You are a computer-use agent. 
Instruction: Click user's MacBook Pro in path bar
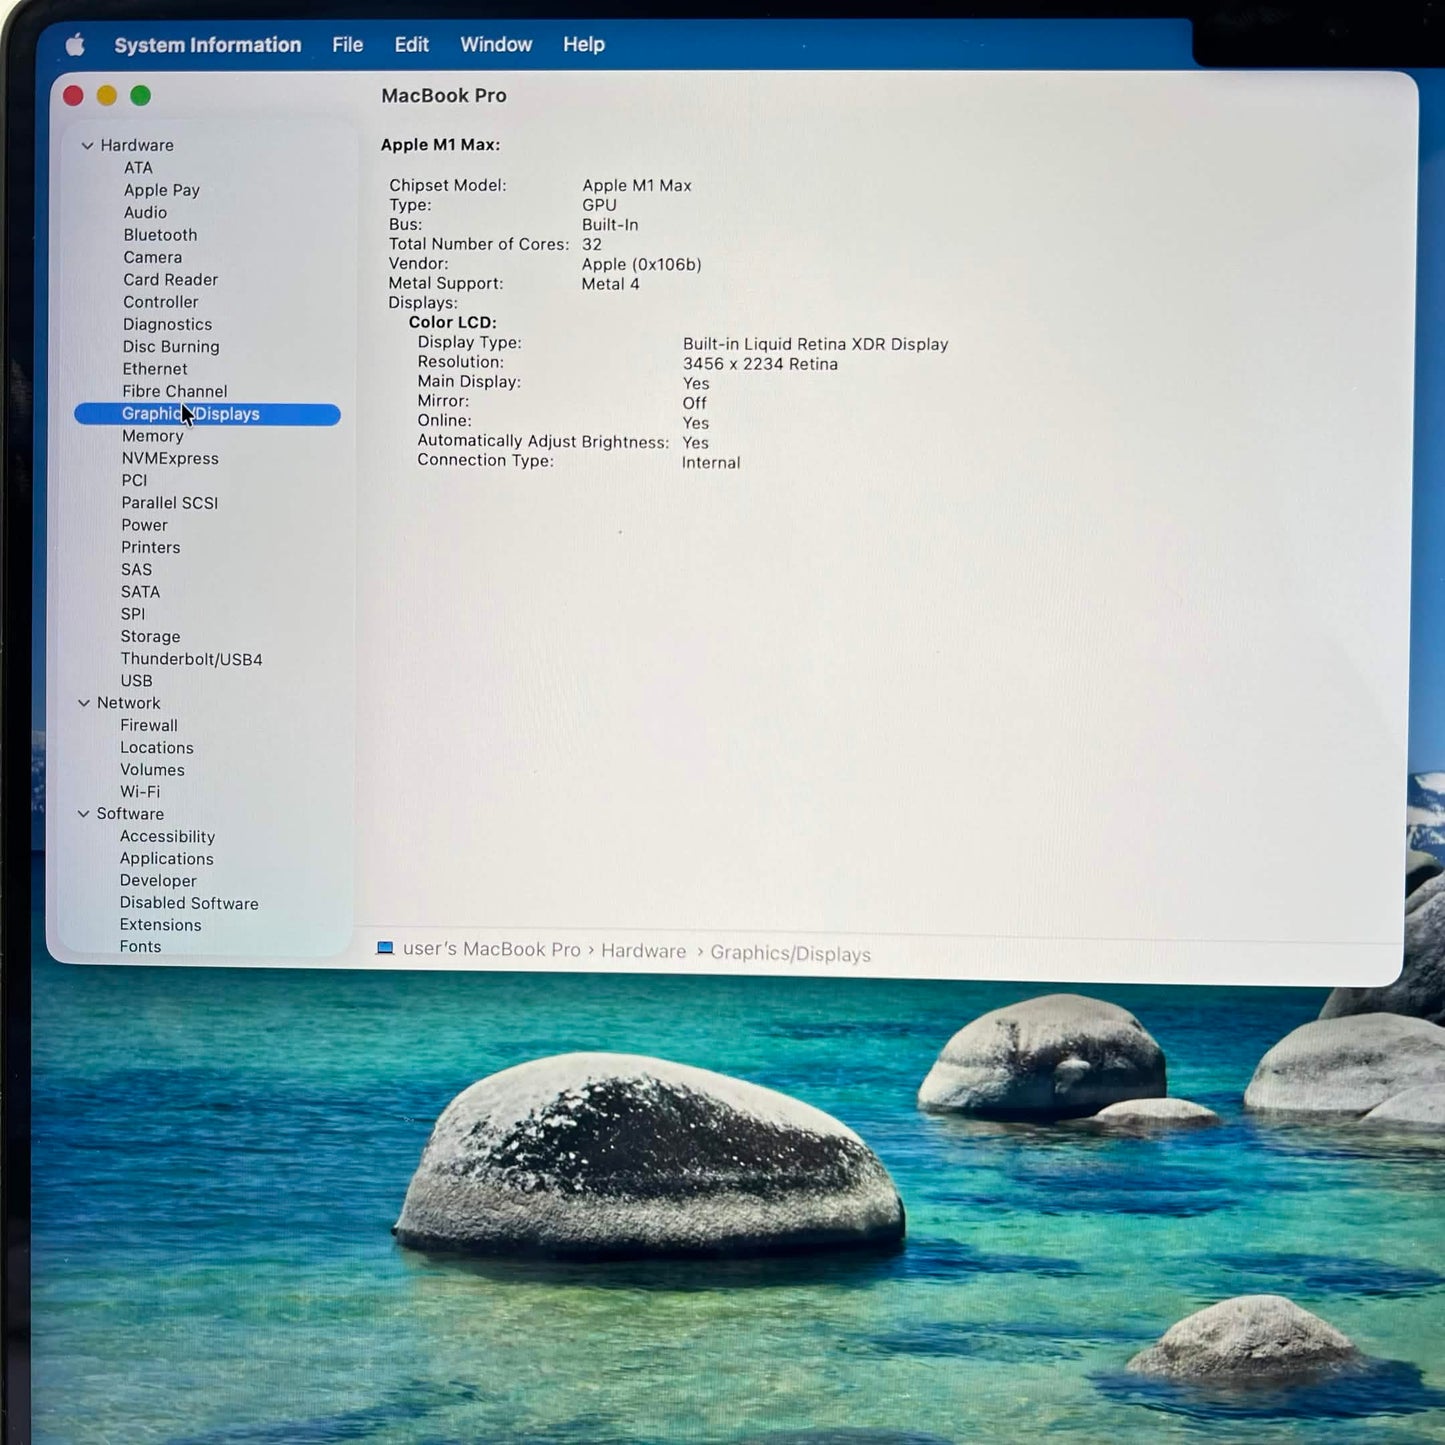coord(491,949)
